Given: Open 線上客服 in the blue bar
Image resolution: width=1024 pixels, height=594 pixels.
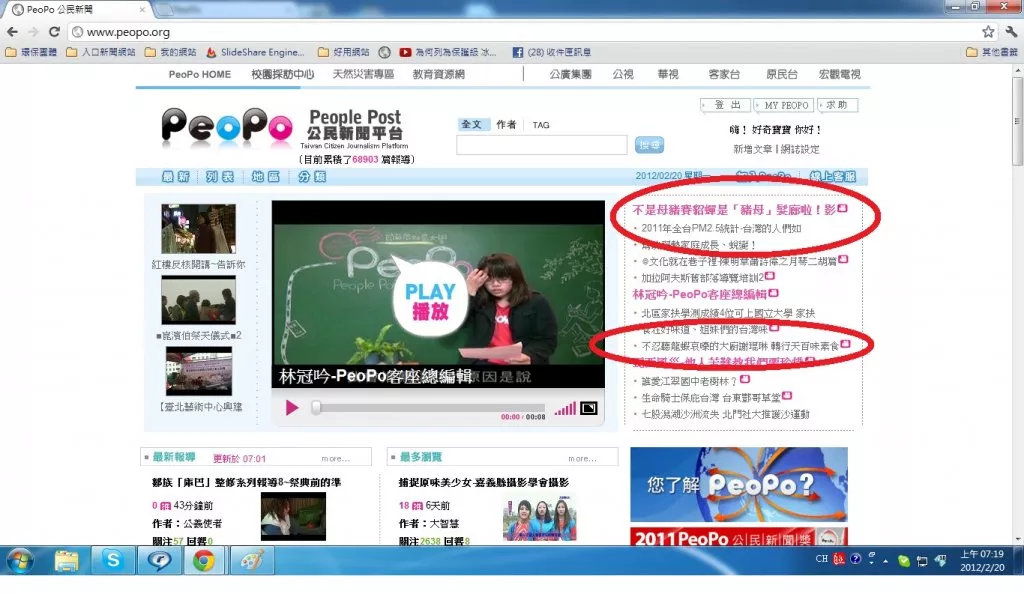Looking at the screenshot, I should click(x=833, y=176).
